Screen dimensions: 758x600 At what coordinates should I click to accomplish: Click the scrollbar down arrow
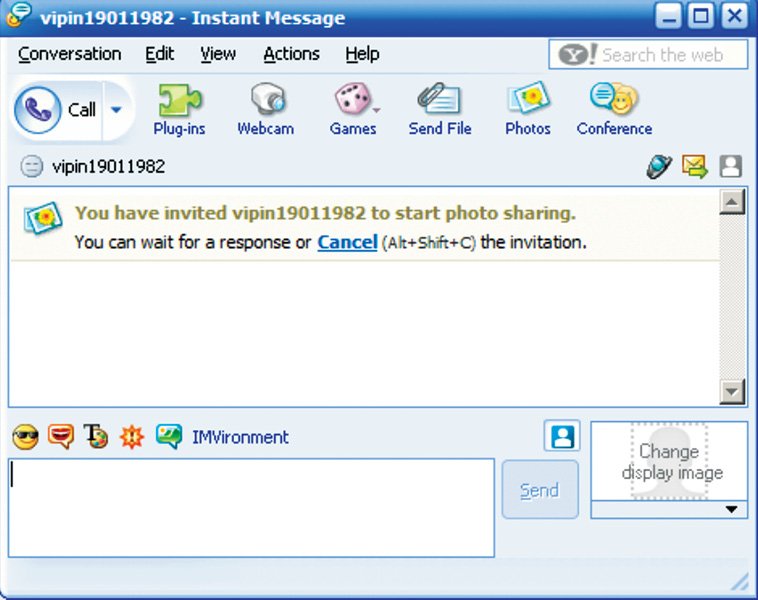(x=732, y=392)
